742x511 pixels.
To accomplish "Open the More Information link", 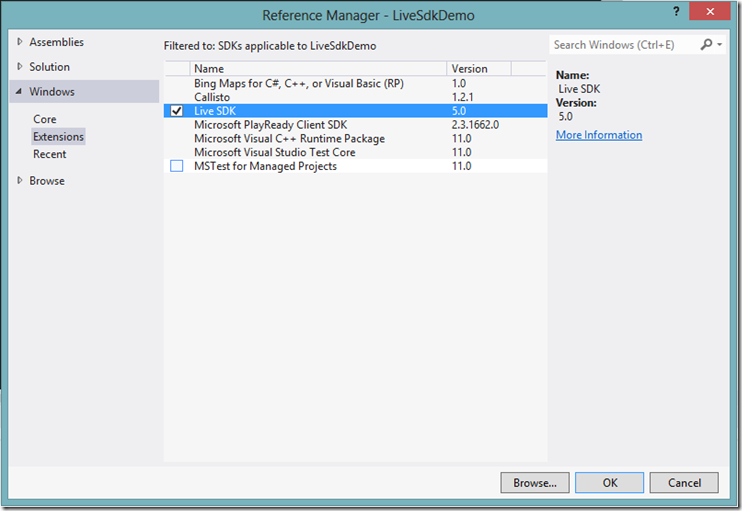I will click(x=599, y=135).
